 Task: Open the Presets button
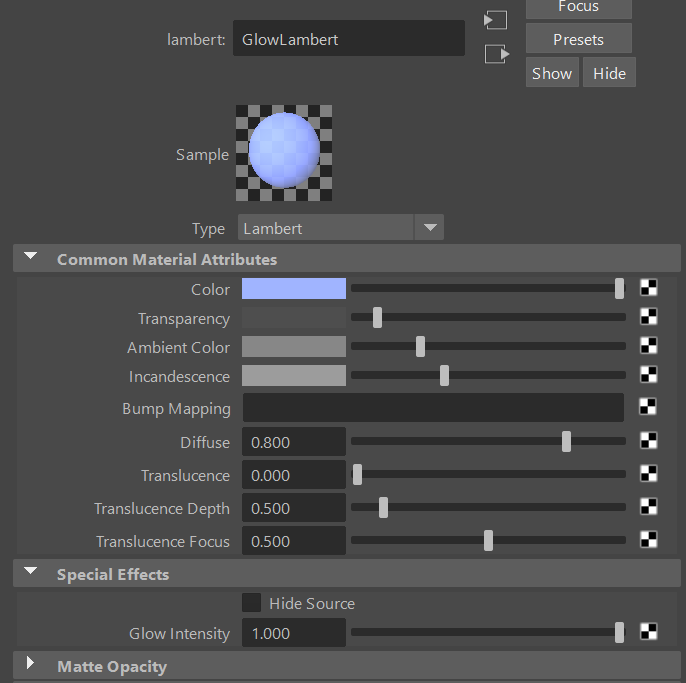[x=578, y=39]
